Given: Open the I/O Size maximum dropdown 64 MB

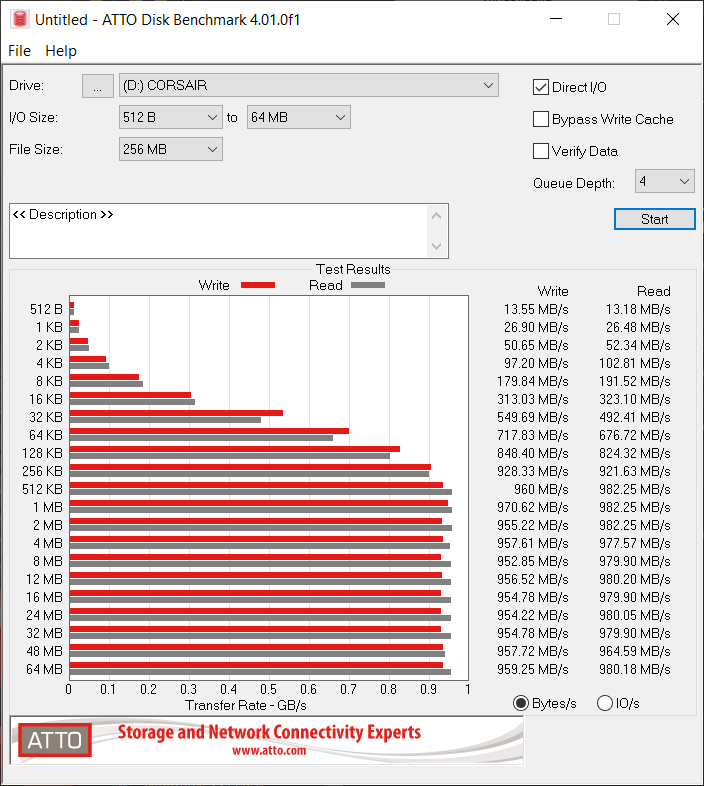Looking at the screenshot, I should pyautogui.click(x=298, y=117).
